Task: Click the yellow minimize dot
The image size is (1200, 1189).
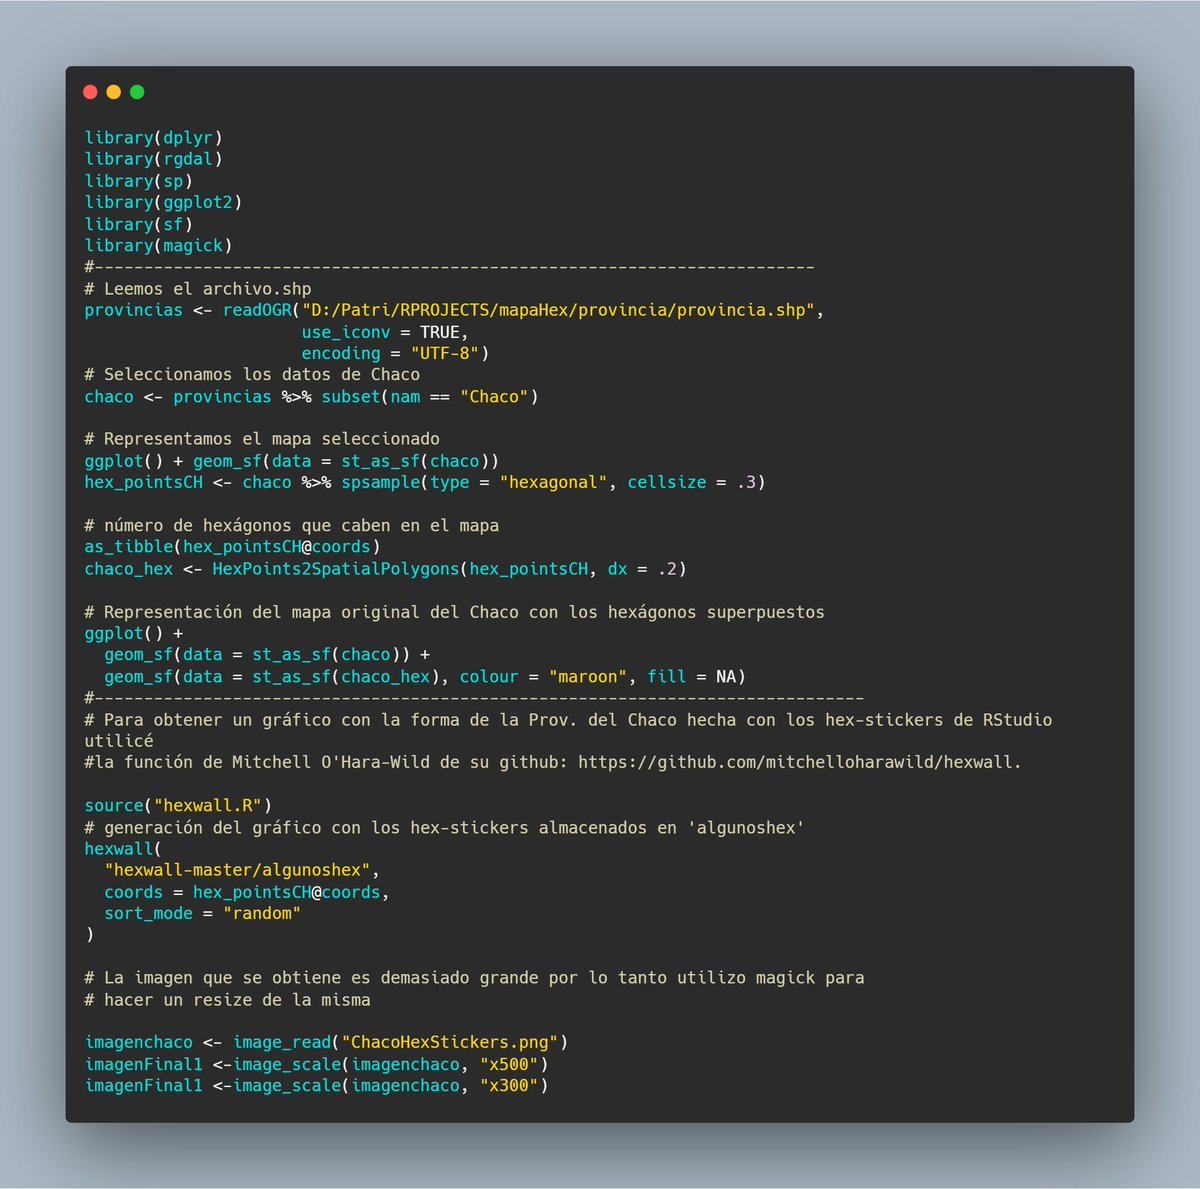Action: (x=114, y=92)
